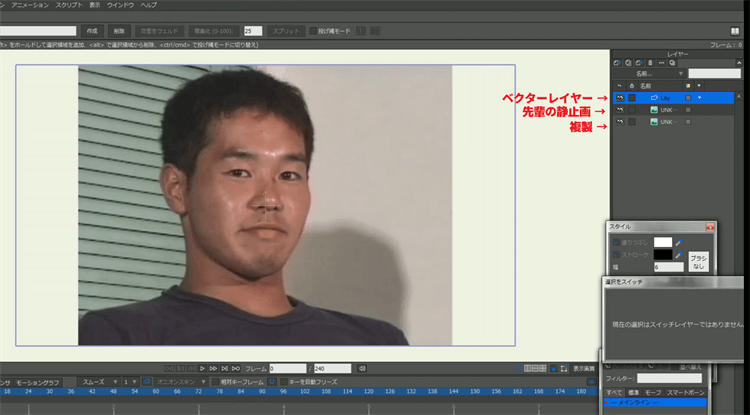Click the blue icon right of interpolation dropdowns
The image size is (750, 415).
(147, 382)
